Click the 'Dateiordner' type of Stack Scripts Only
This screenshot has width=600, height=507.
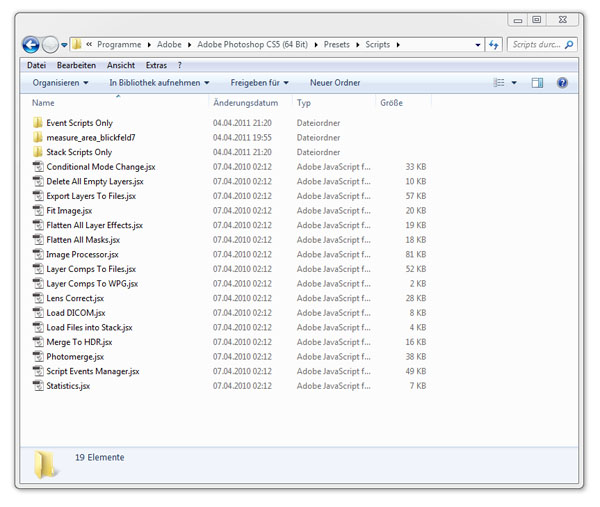click(318, 152)
